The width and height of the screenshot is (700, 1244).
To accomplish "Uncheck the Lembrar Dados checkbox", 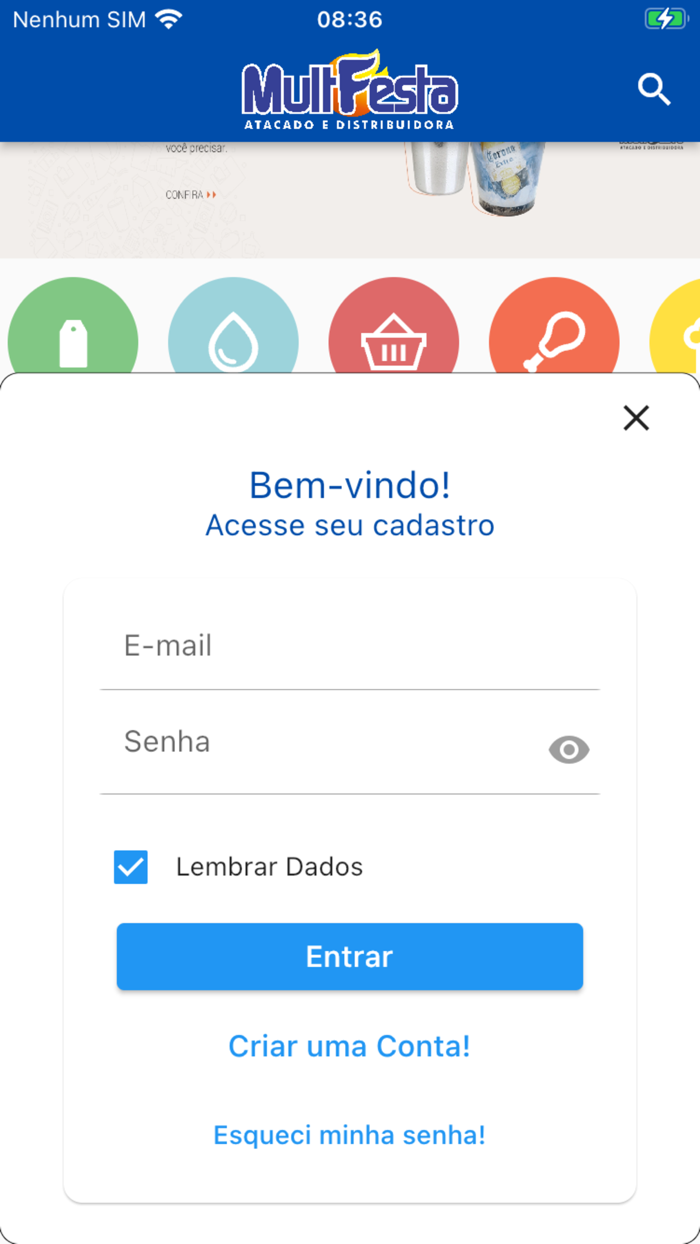I will tap(131, 867).
